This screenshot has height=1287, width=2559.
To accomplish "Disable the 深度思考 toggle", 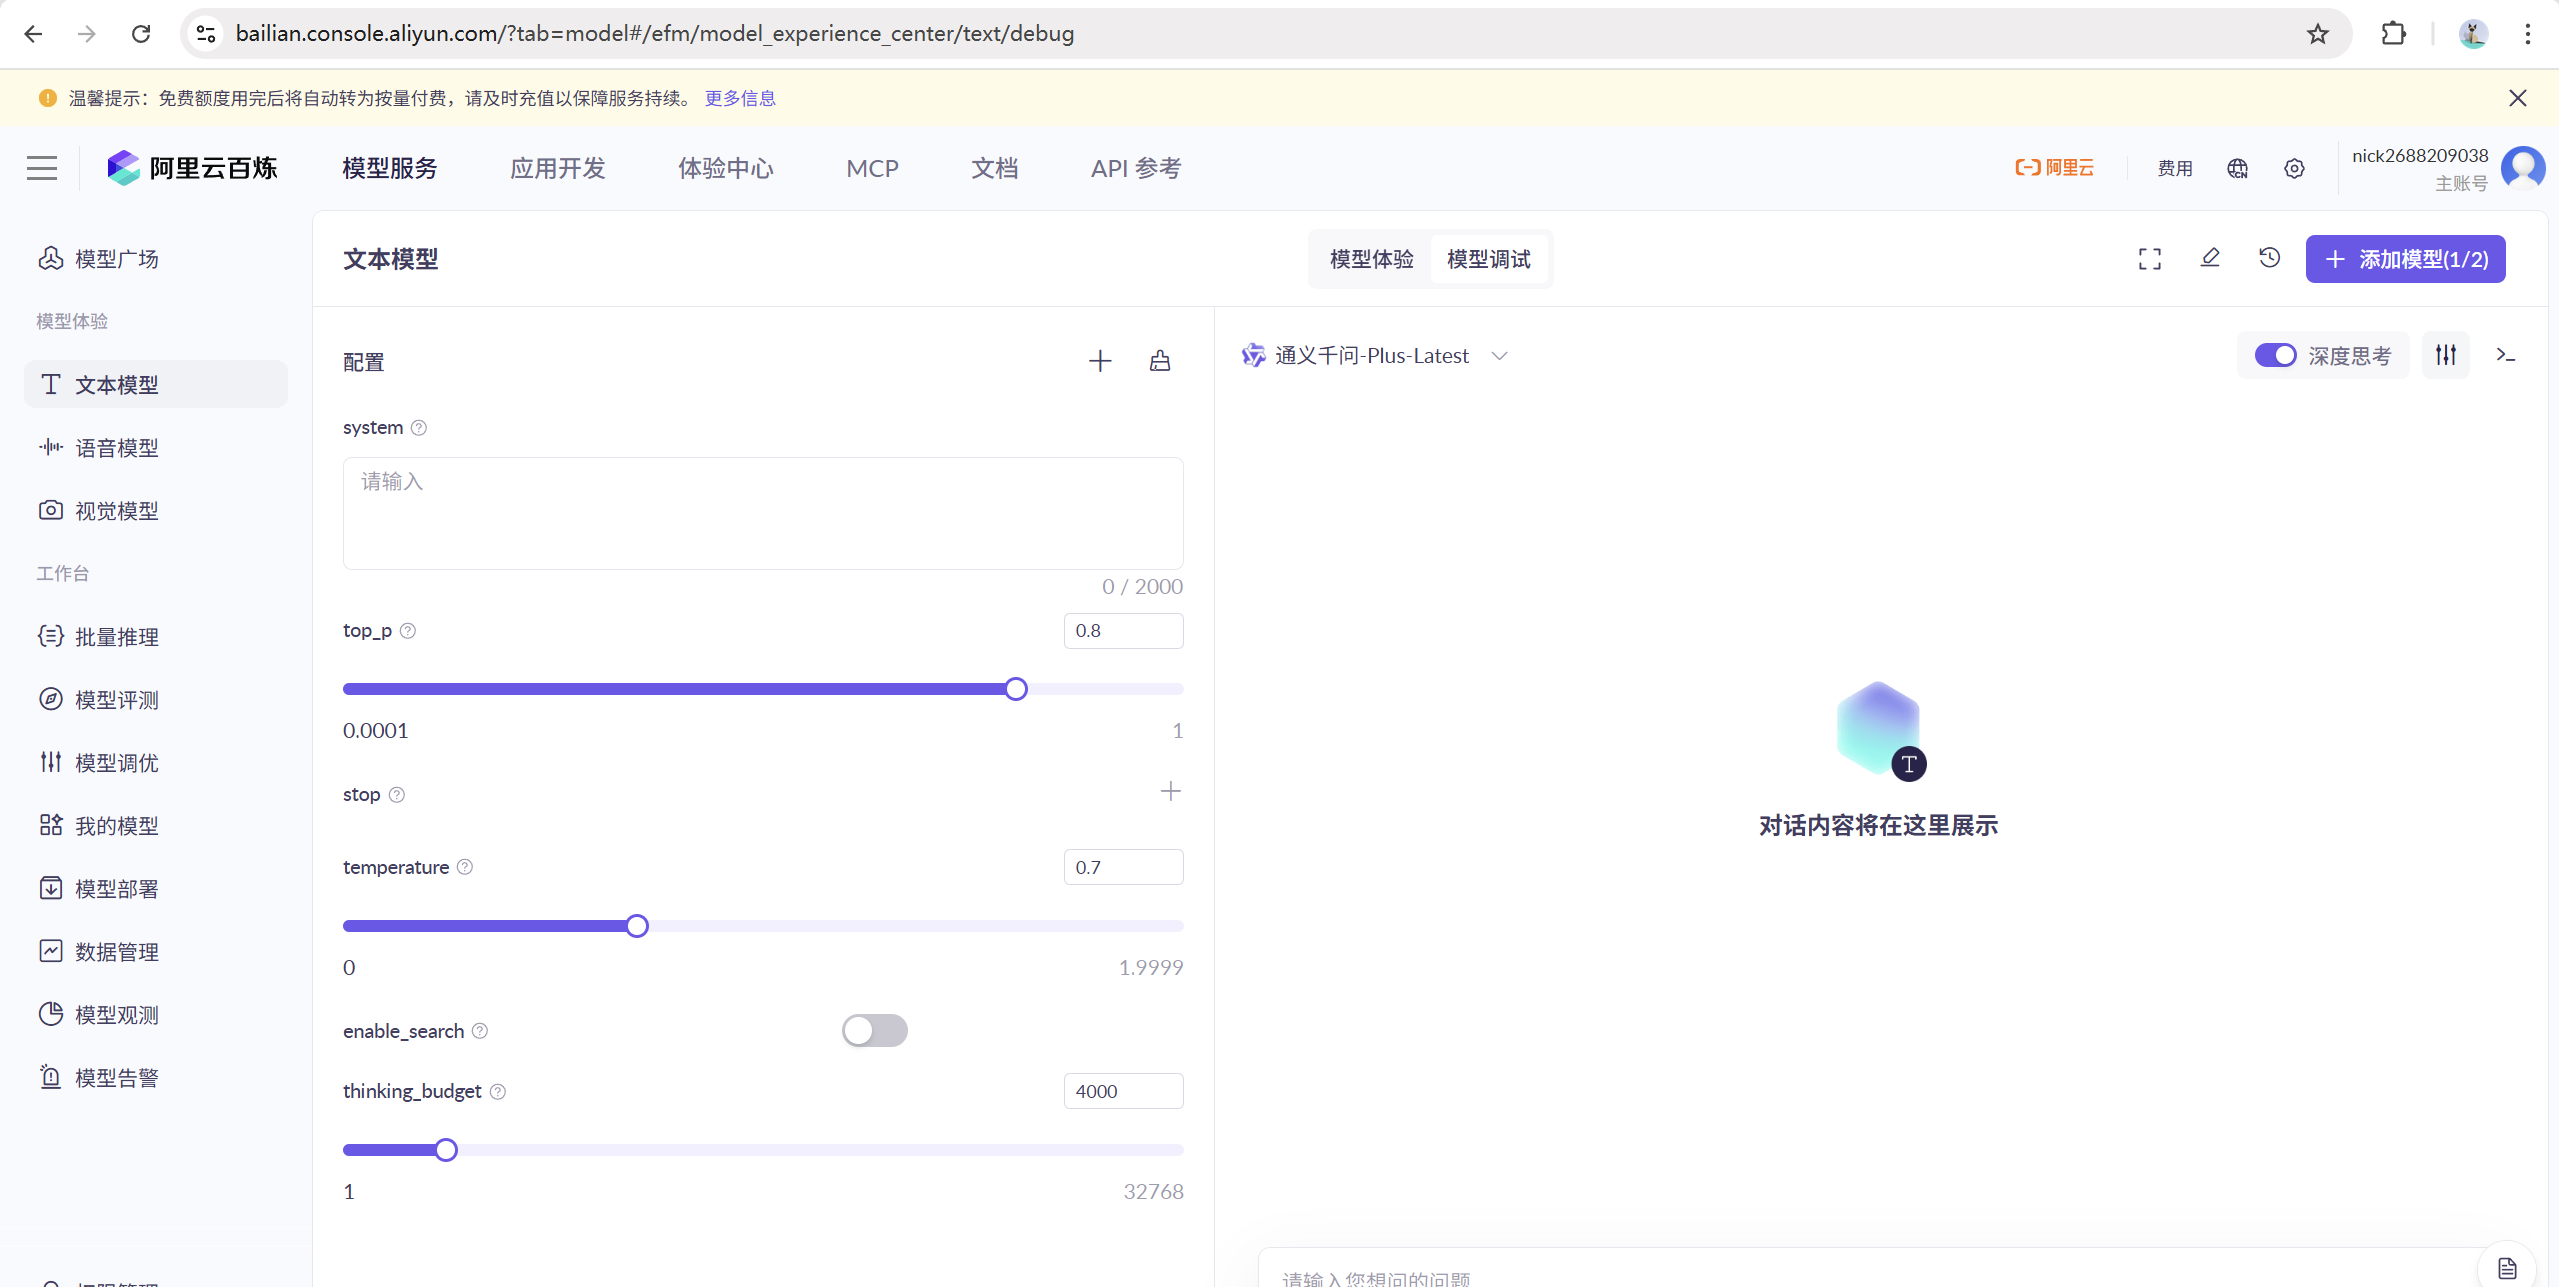I will [x=2275, y=355].
